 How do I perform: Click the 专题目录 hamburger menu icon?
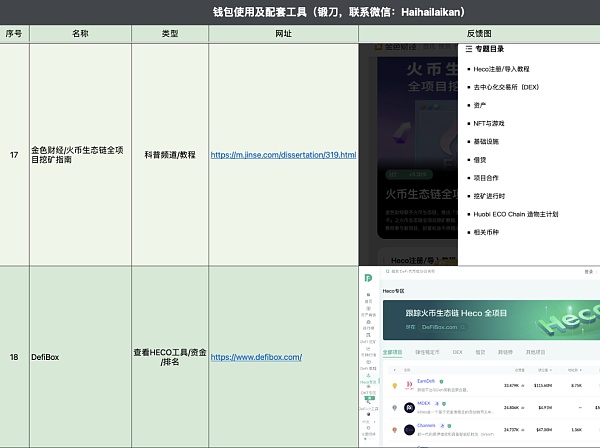(468, 48)
